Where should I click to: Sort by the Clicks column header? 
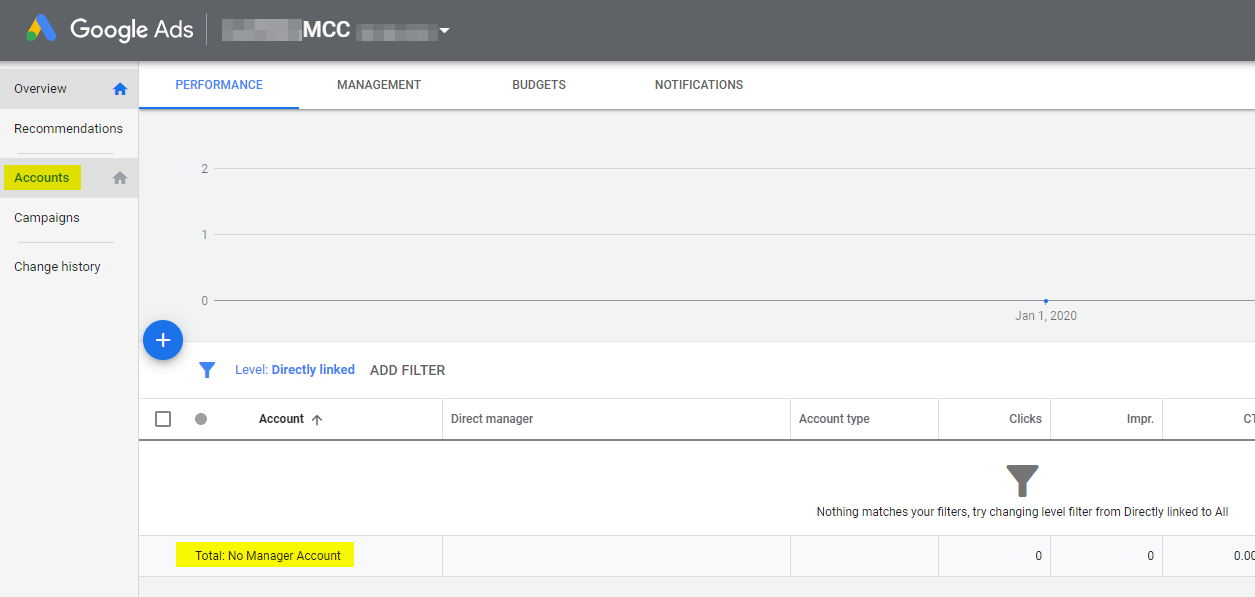pyautogui.click(x=1025, y=419)
